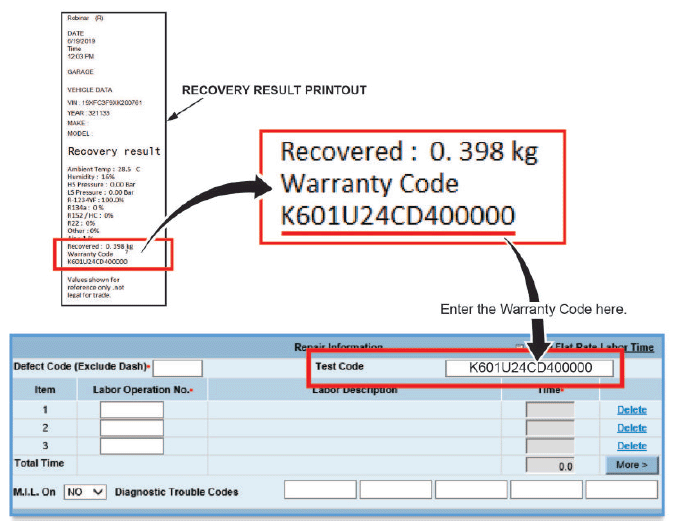Screen dimensions: 678x530
Task: Click the fourth Diagnostic Trouble Codes field
Action: pos(546,489)
